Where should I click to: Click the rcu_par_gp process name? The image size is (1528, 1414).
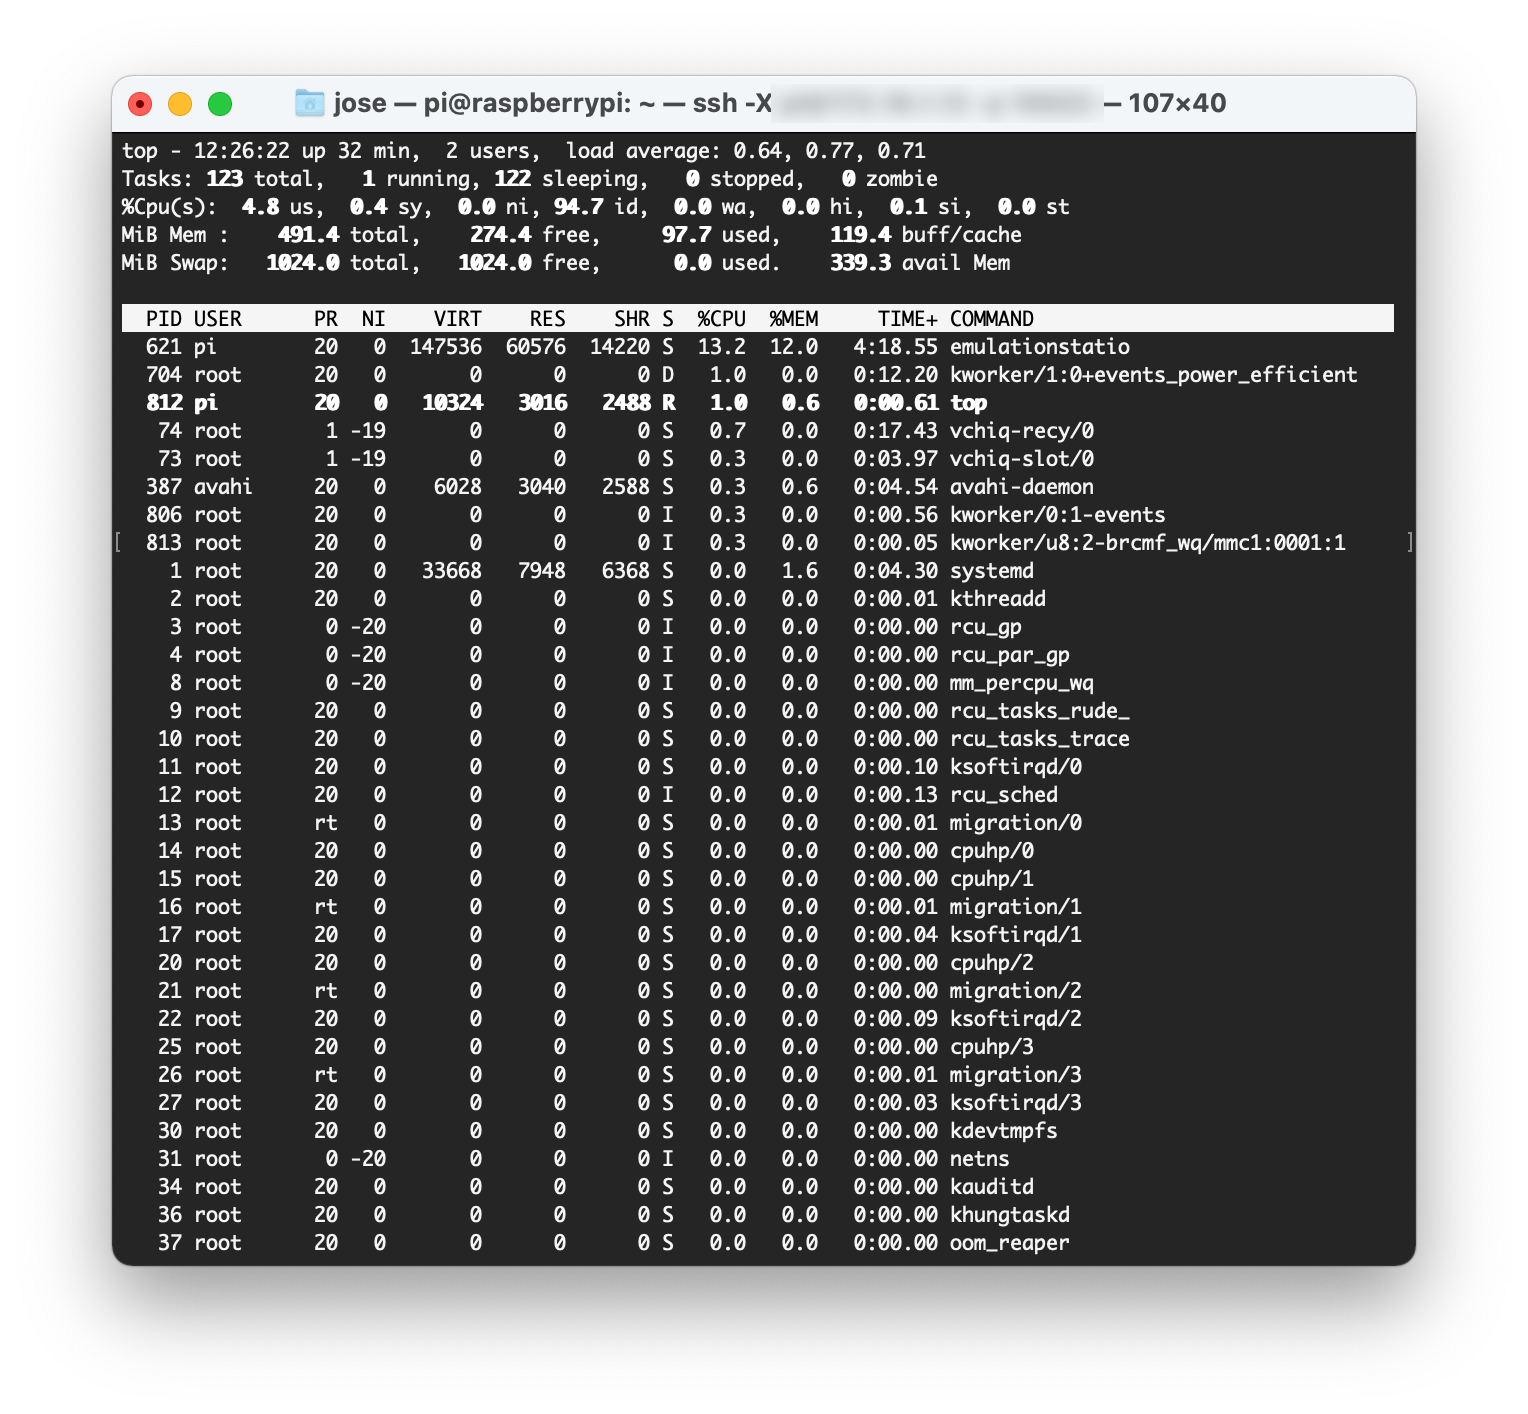click(1010, 655)
